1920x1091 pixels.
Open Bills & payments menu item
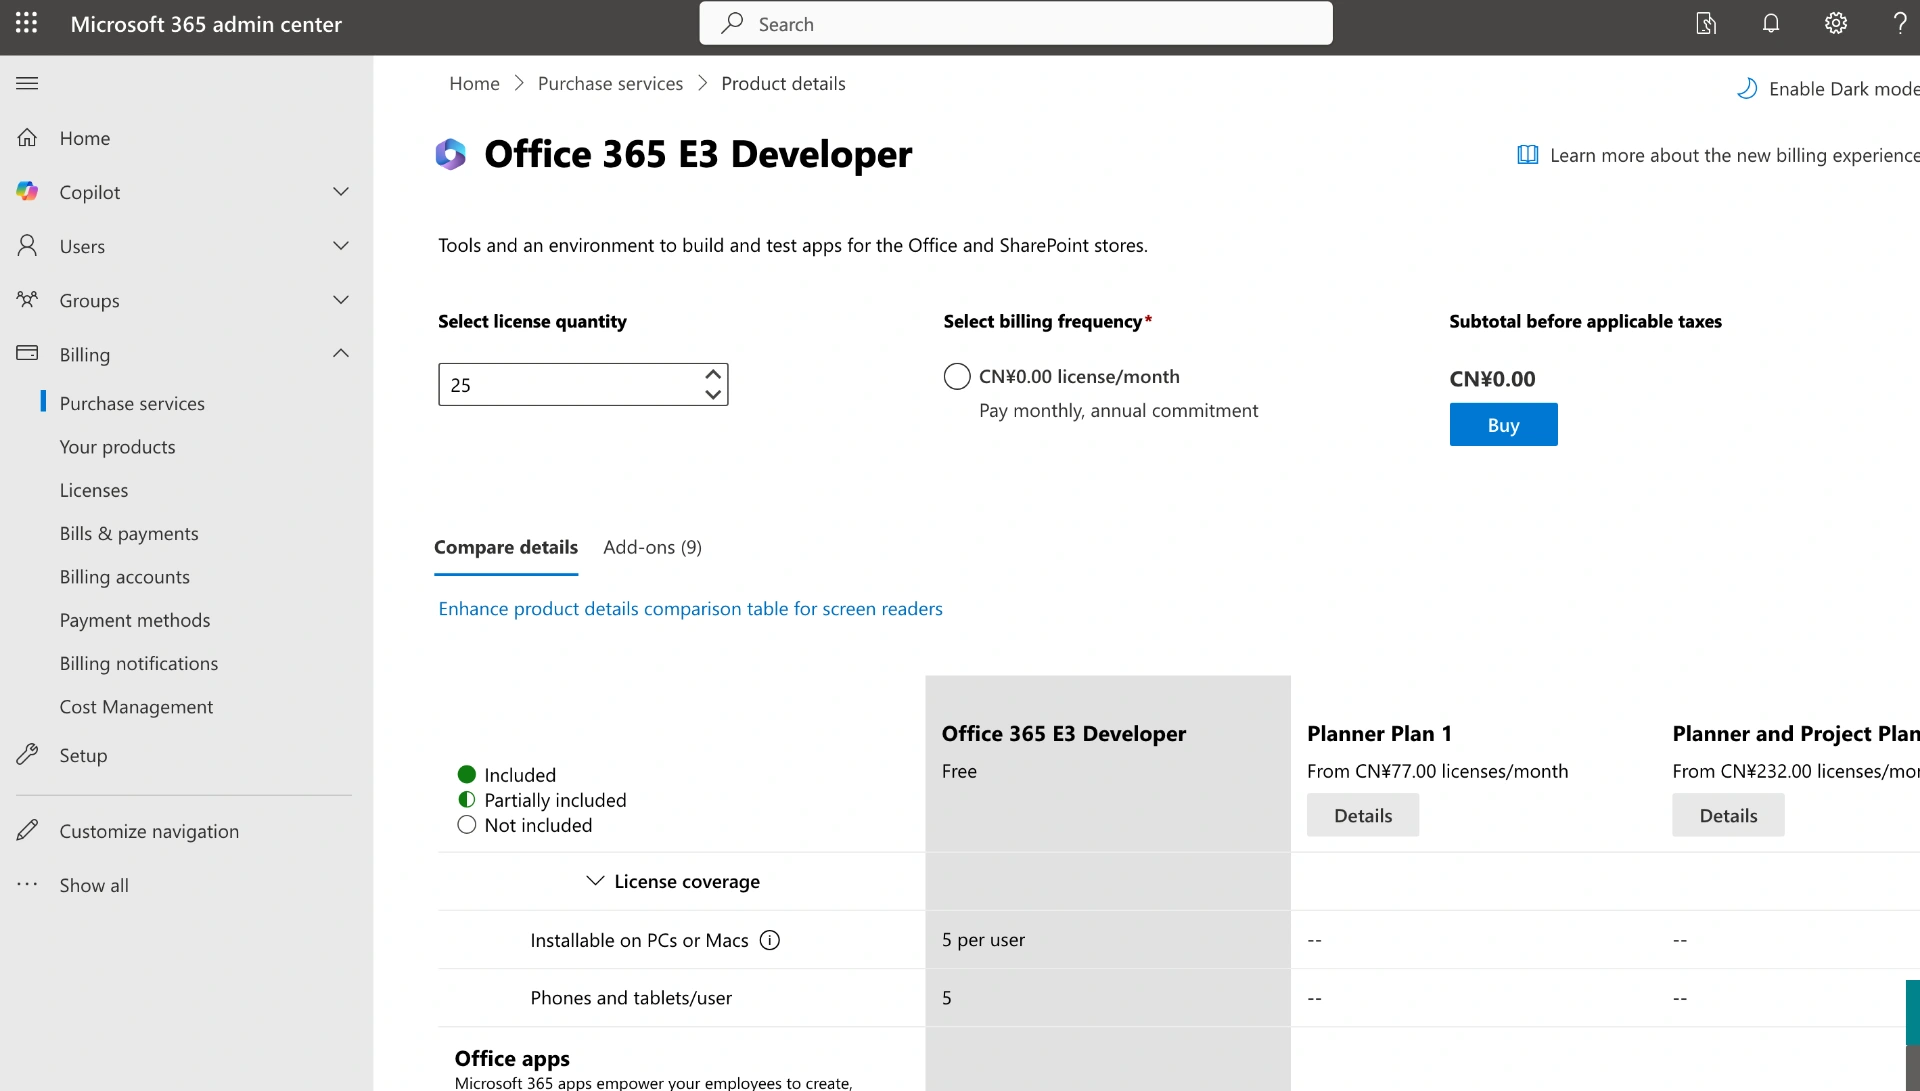click(x=129, y=533)
